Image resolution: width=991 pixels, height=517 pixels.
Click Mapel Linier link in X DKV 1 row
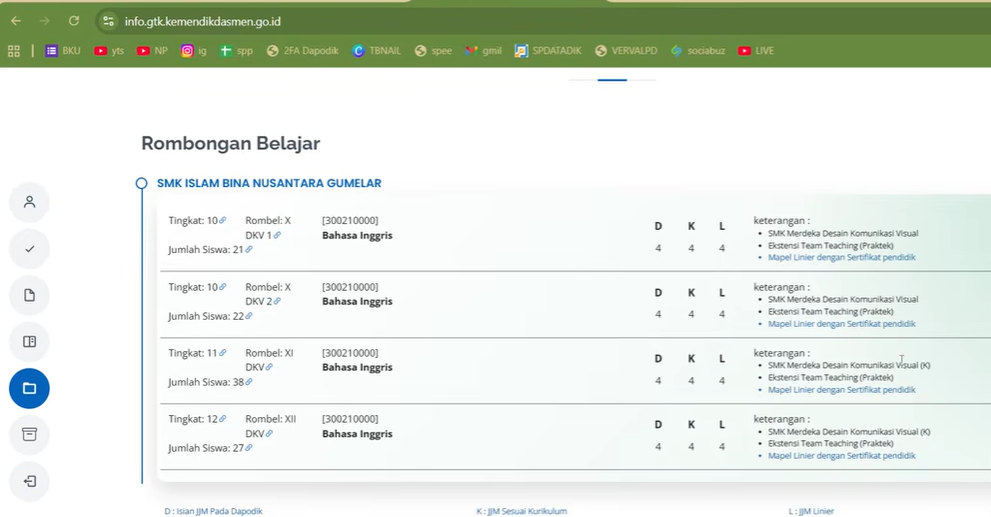(841, 257)
